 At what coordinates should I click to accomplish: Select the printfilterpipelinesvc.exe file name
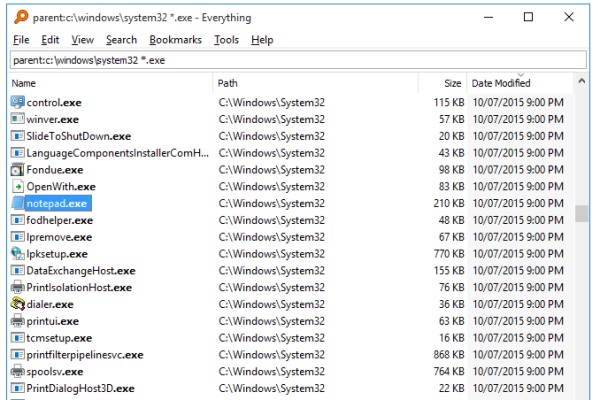click(x=85, y=355)
